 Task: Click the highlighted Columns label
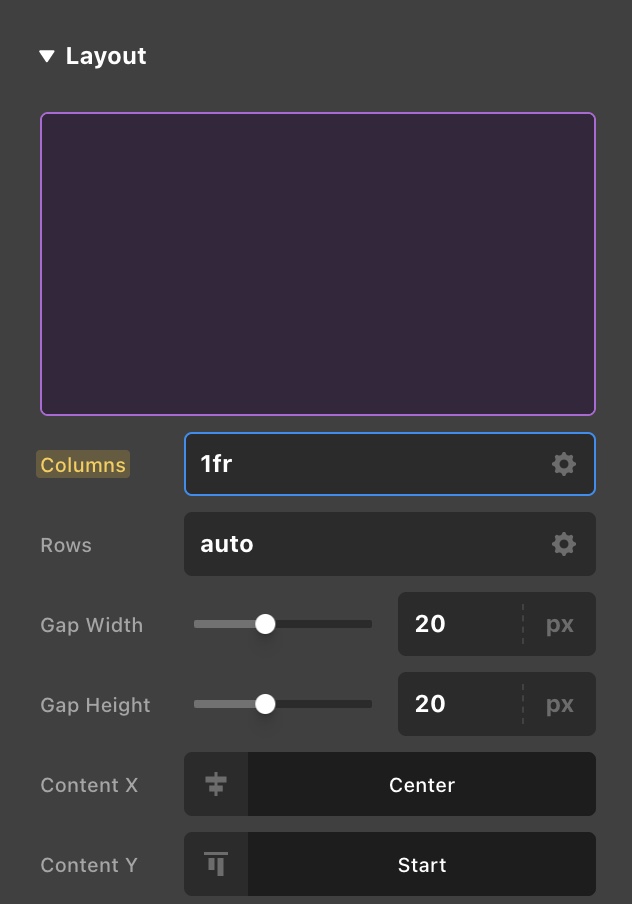click(x=83, y=465)
